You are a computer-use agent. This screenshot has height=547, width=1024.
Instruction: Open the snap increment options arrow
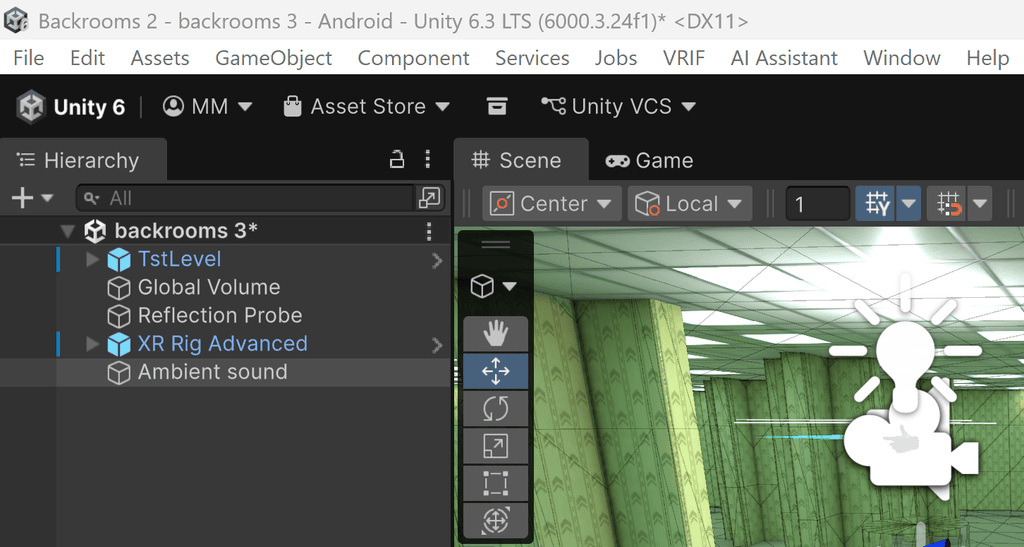point(980,204)
